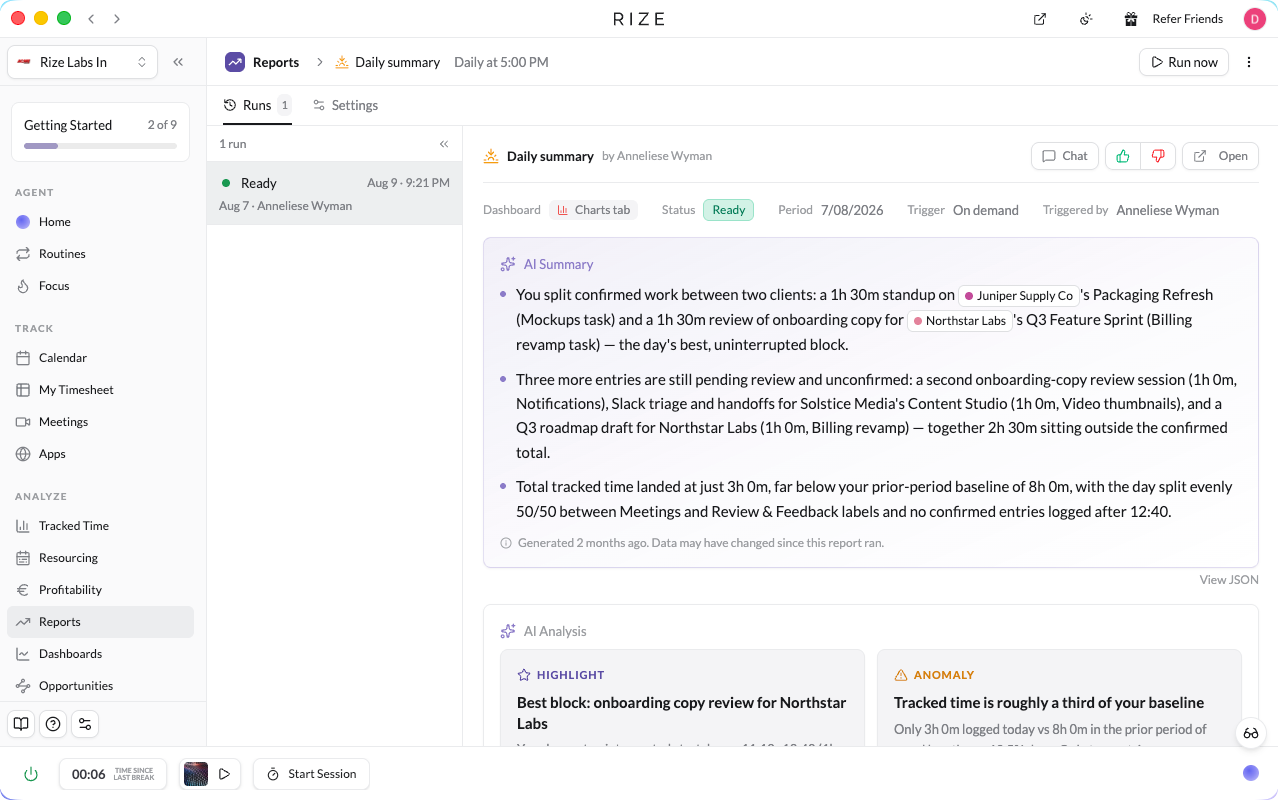Click the AI Summary sparkle icon
This screenshot has height=800, width=1278.
tap(508, 264)
